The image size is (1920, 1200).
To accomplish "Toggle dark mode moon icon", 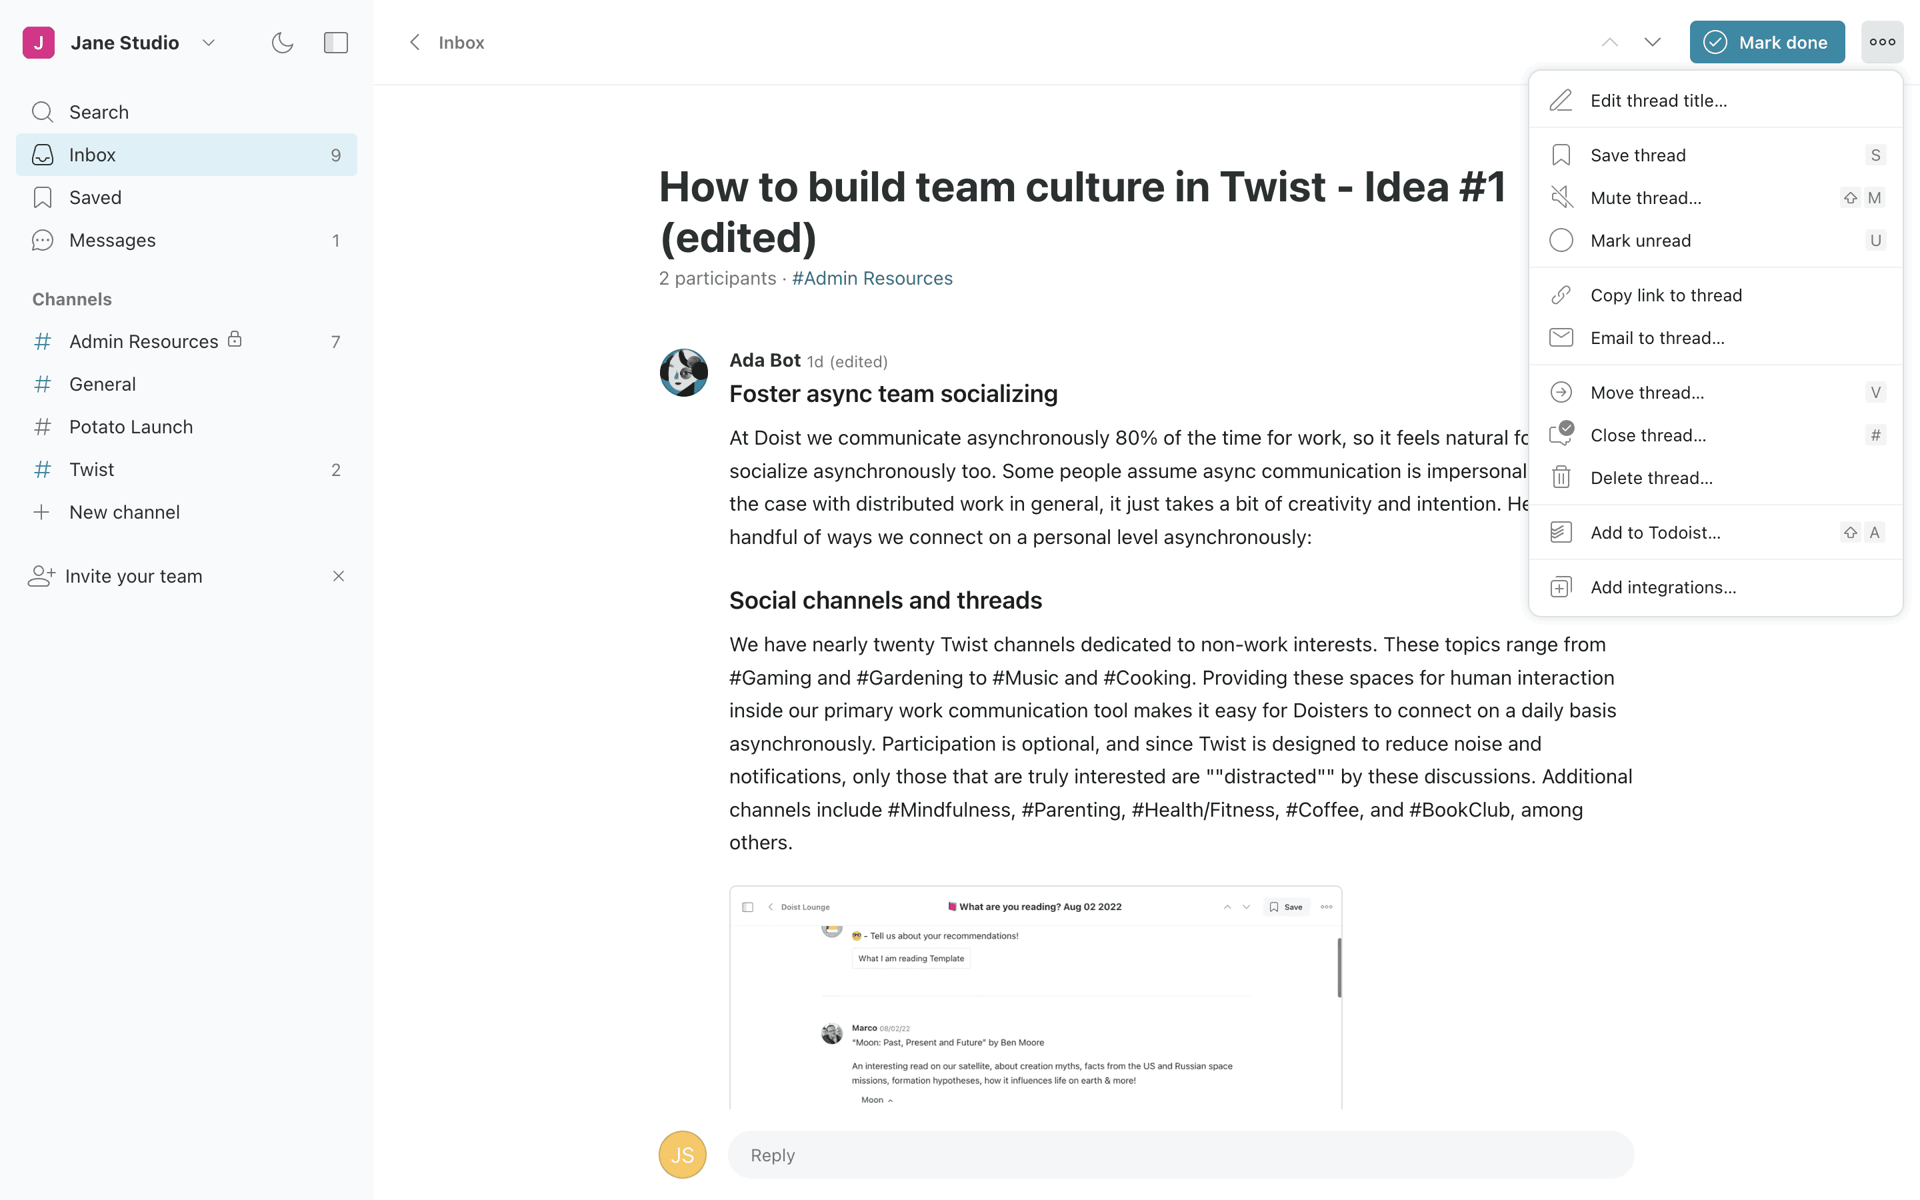I will click(x=282, y=42).
